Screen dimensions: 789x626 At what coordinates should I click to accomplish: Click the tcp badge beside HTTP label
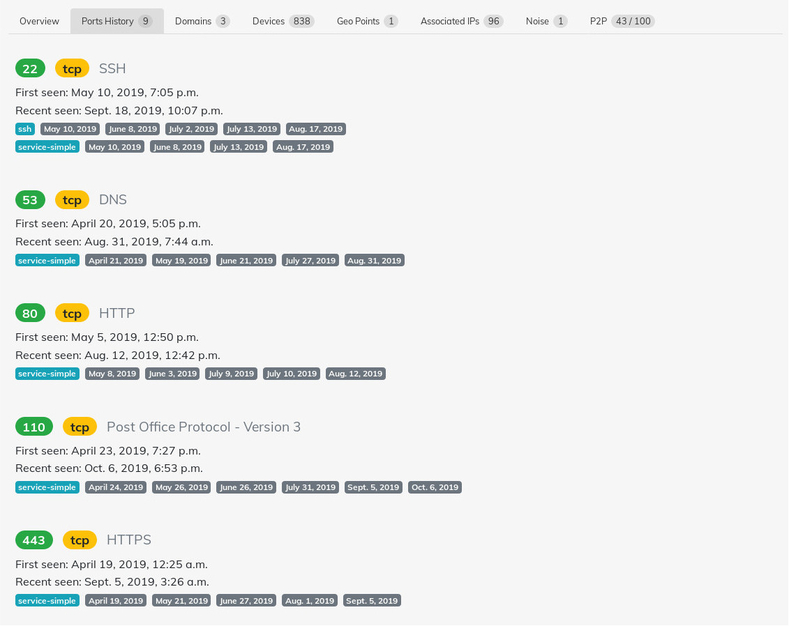point(72,313)
